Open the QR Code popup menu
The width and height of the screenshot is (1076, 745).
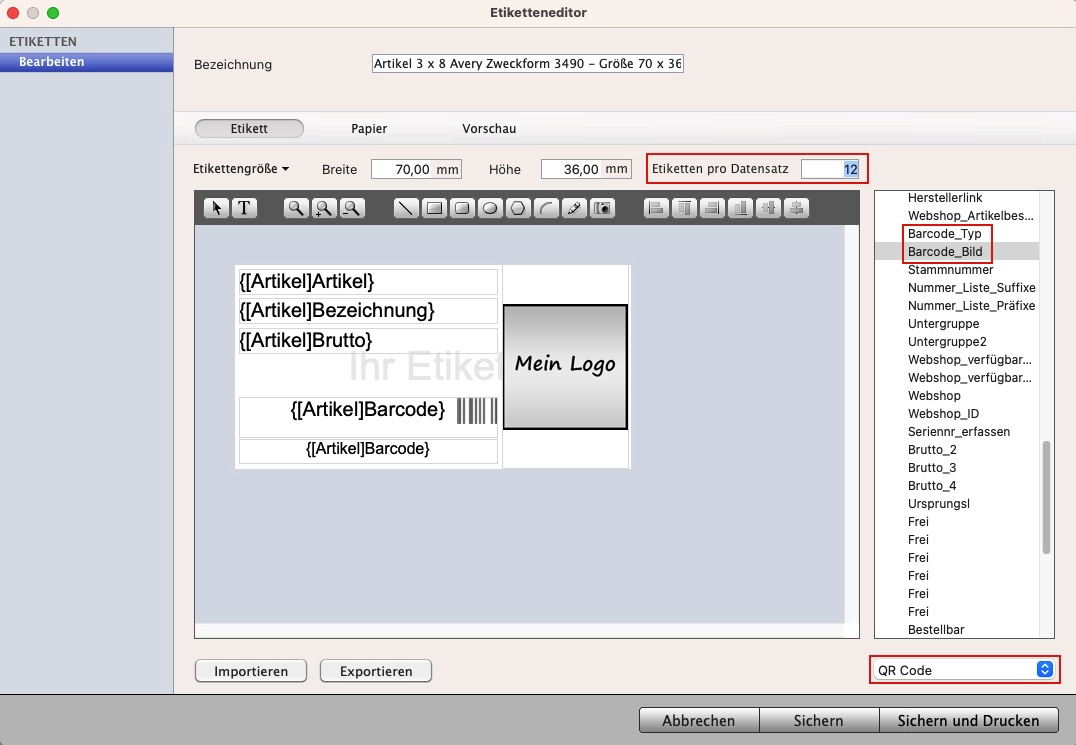964,670
